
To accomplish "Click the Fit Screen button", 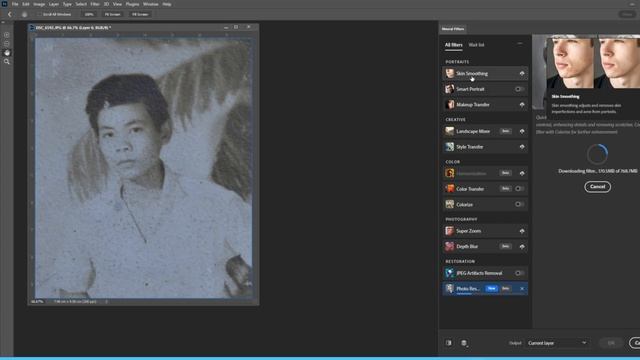I will point(113,14).
